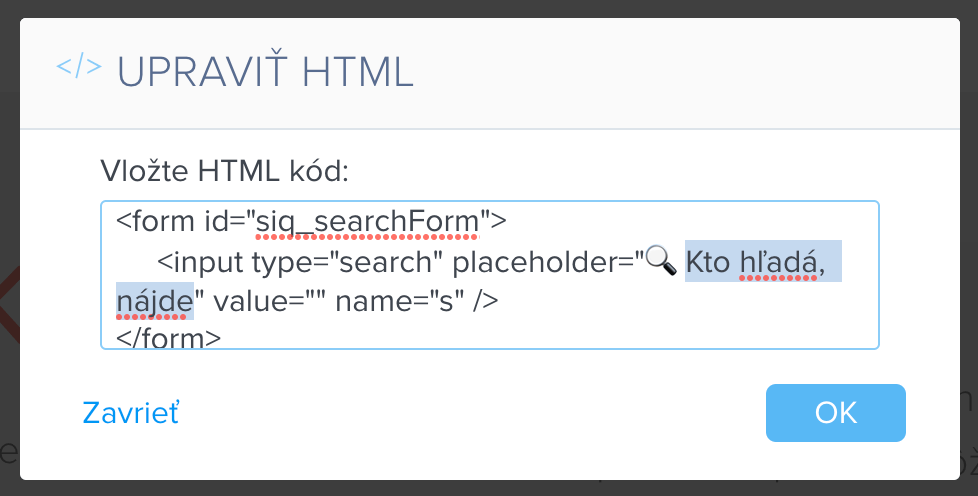Place cursor on the placeholder attribute
The height and width of the screenshot is (496, 978).
[x=540, y=262]
